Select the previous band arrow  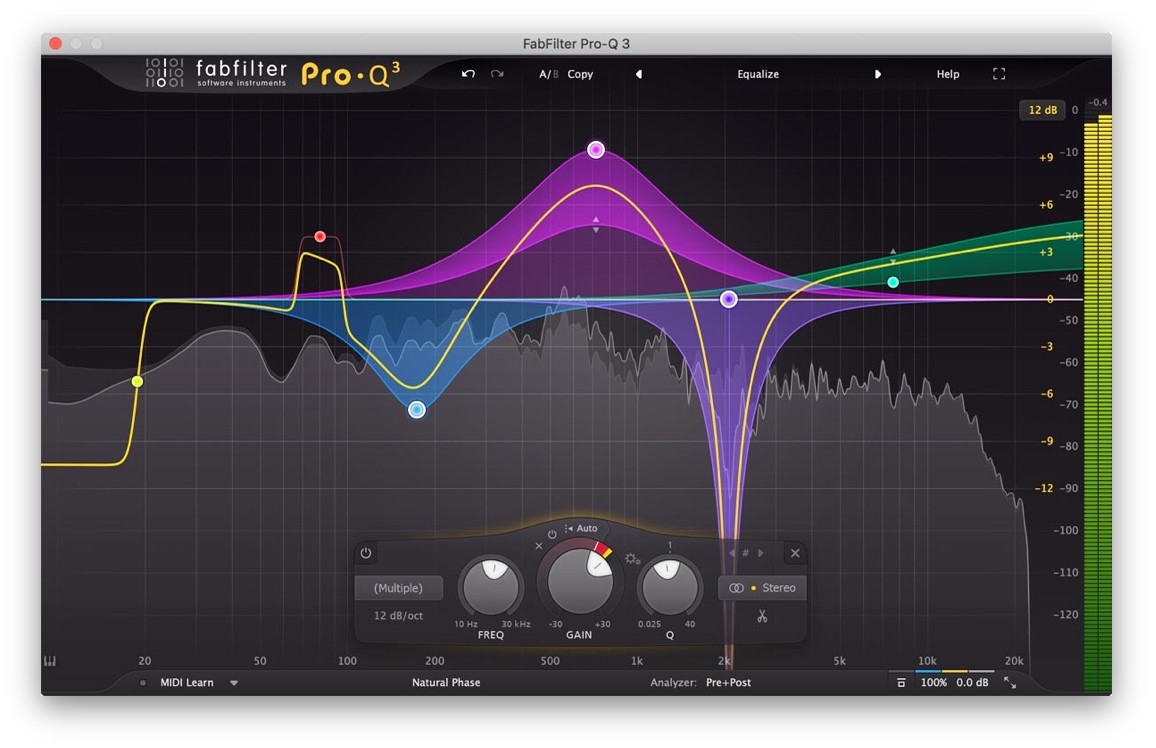click(x=732, y=553)
